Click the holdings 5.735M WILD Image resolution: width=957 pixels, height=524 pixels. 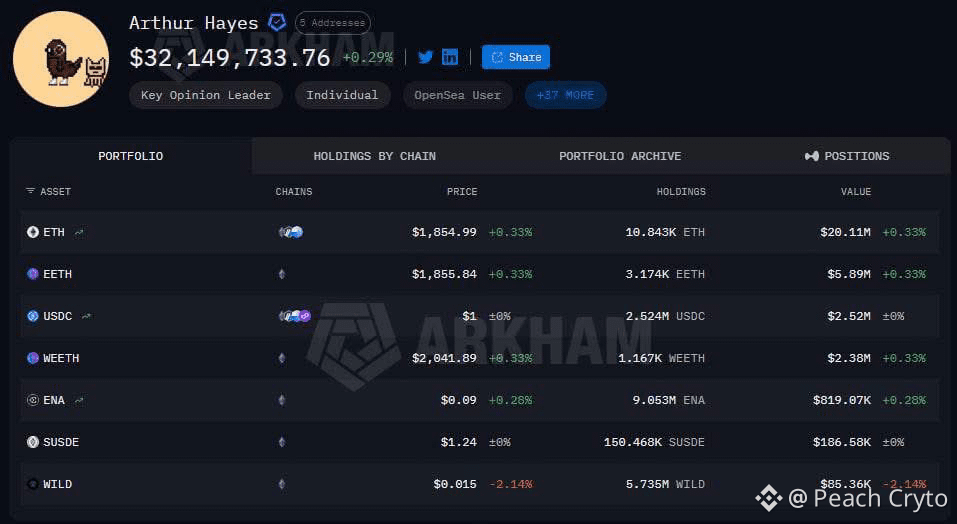(665, 484)
